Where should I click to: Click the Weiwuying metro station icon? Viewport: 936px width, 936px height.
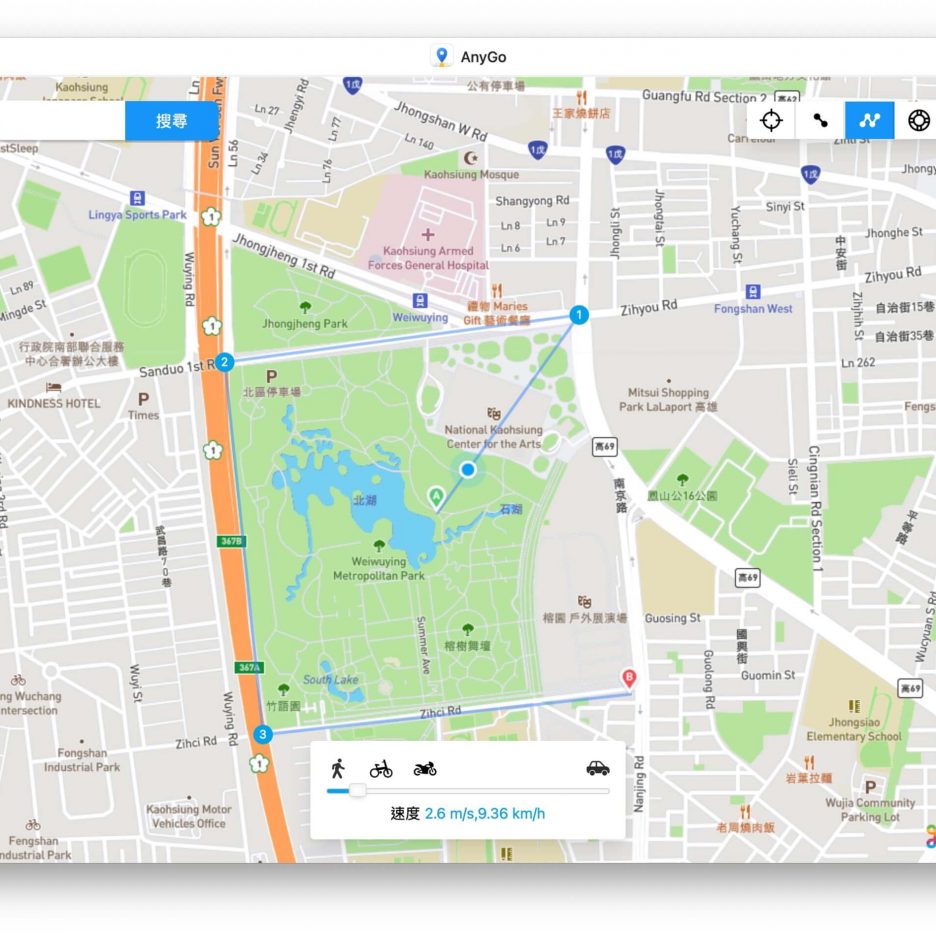(421, 300)
